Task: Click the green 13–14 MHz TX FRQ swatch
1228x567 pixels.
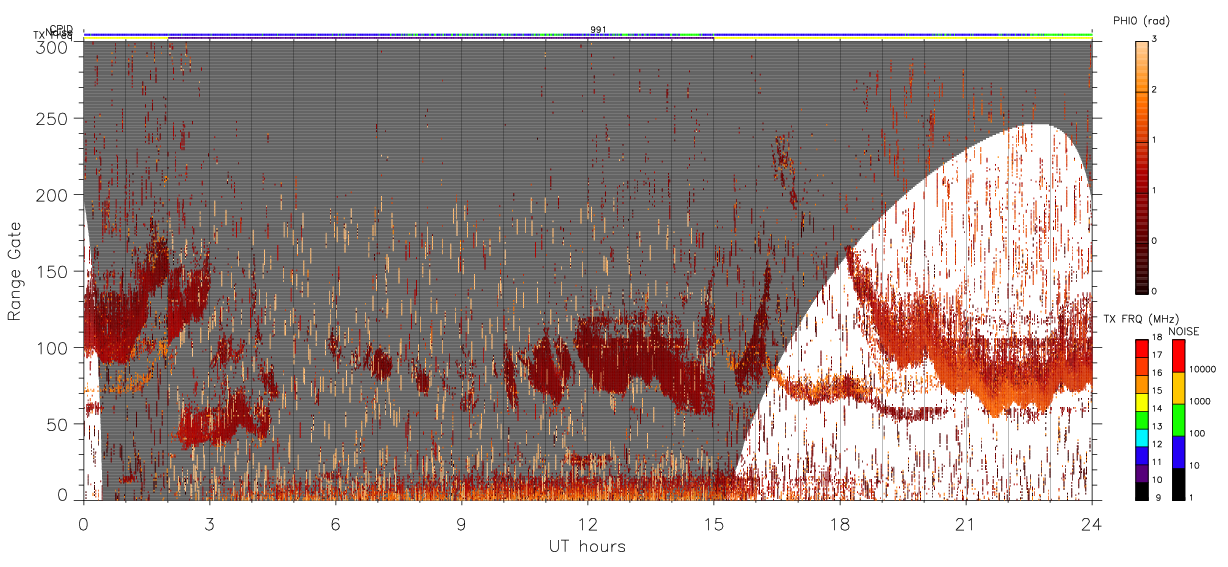Action: pos(1141,420)
